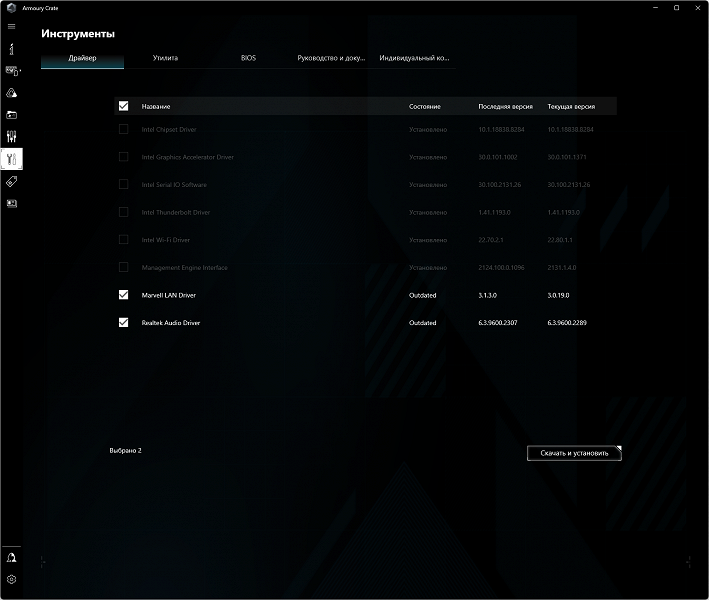Minimize the Armoury Crate window
The image size is (709, 600).
point(656,8)
